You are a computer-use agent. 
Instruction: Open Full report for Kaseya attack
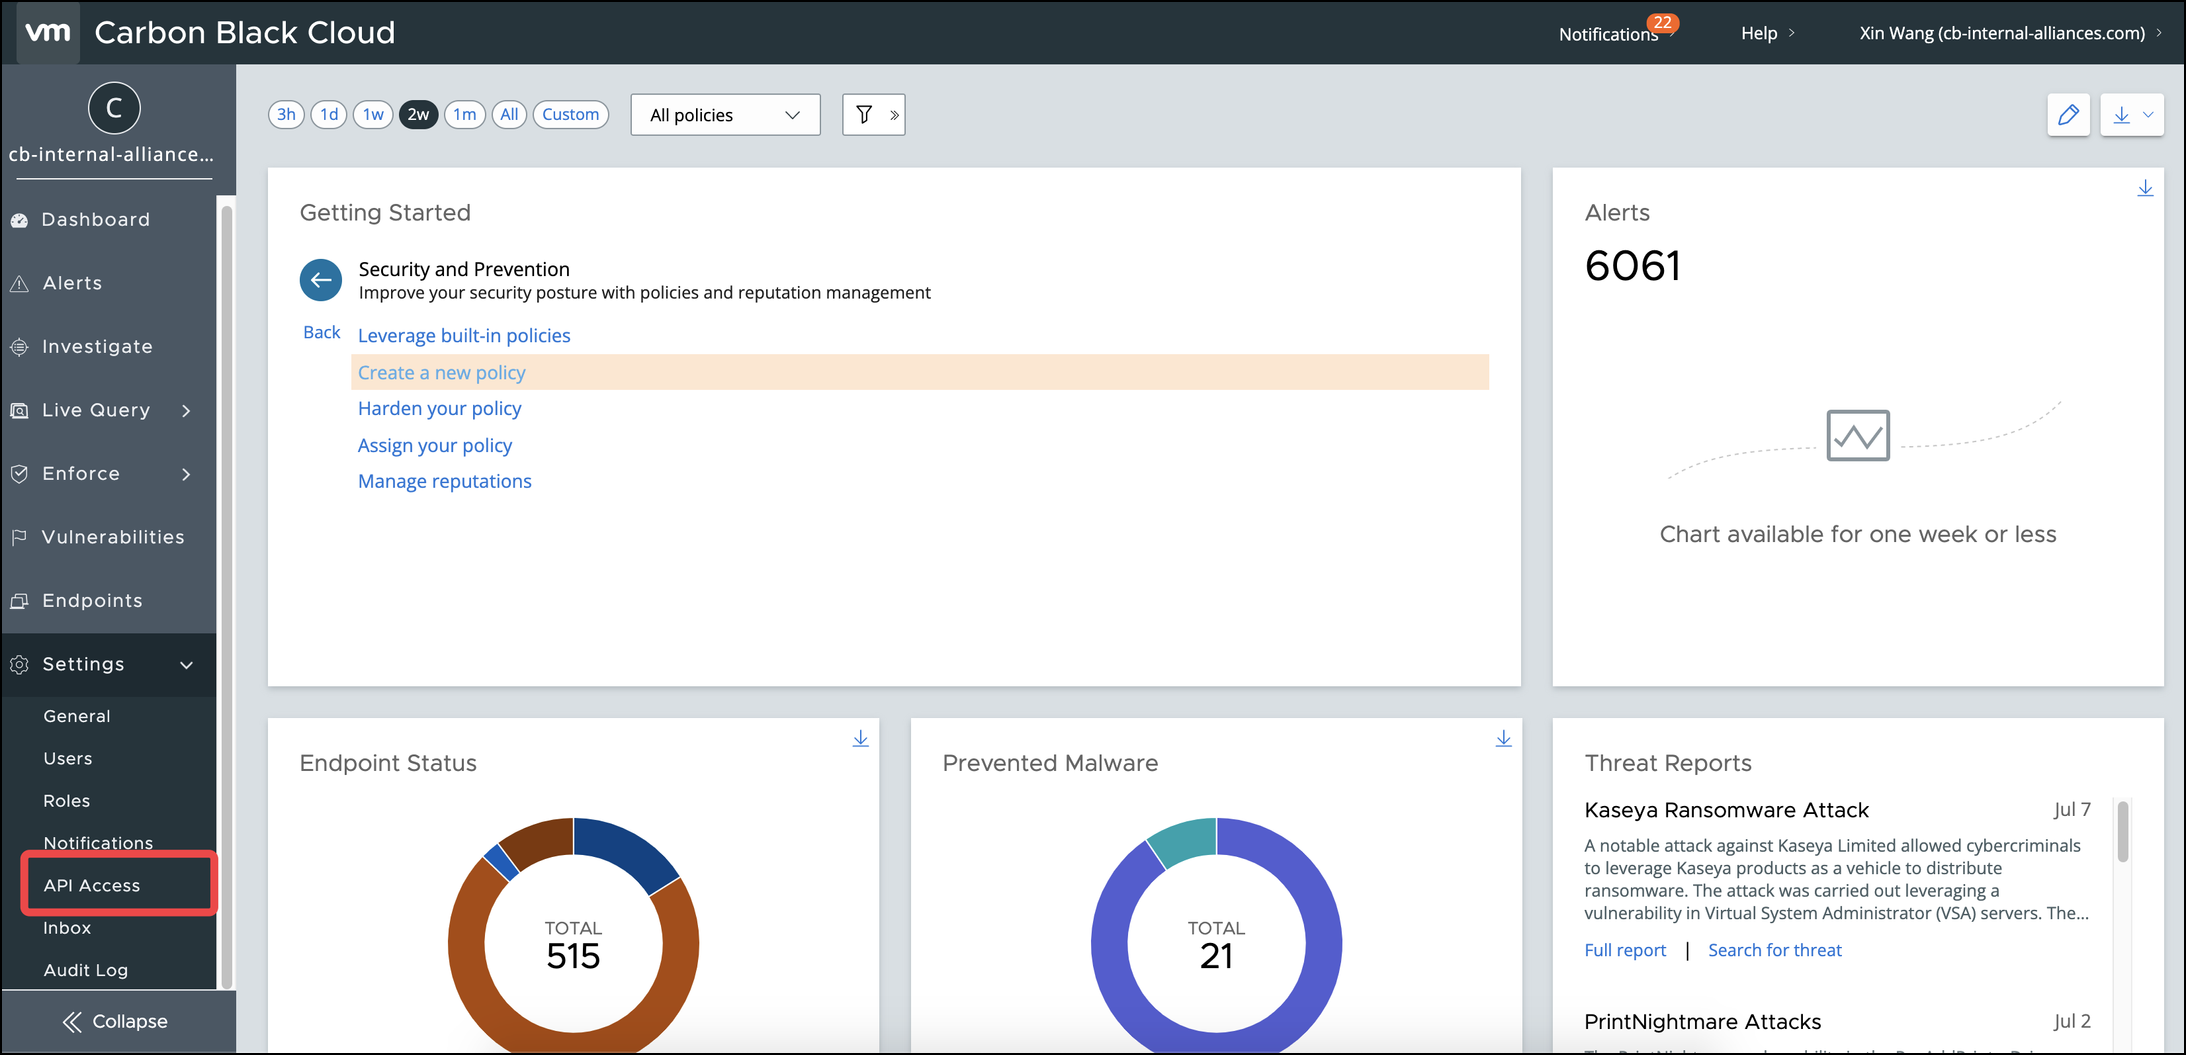click(x=1625, y=950)
